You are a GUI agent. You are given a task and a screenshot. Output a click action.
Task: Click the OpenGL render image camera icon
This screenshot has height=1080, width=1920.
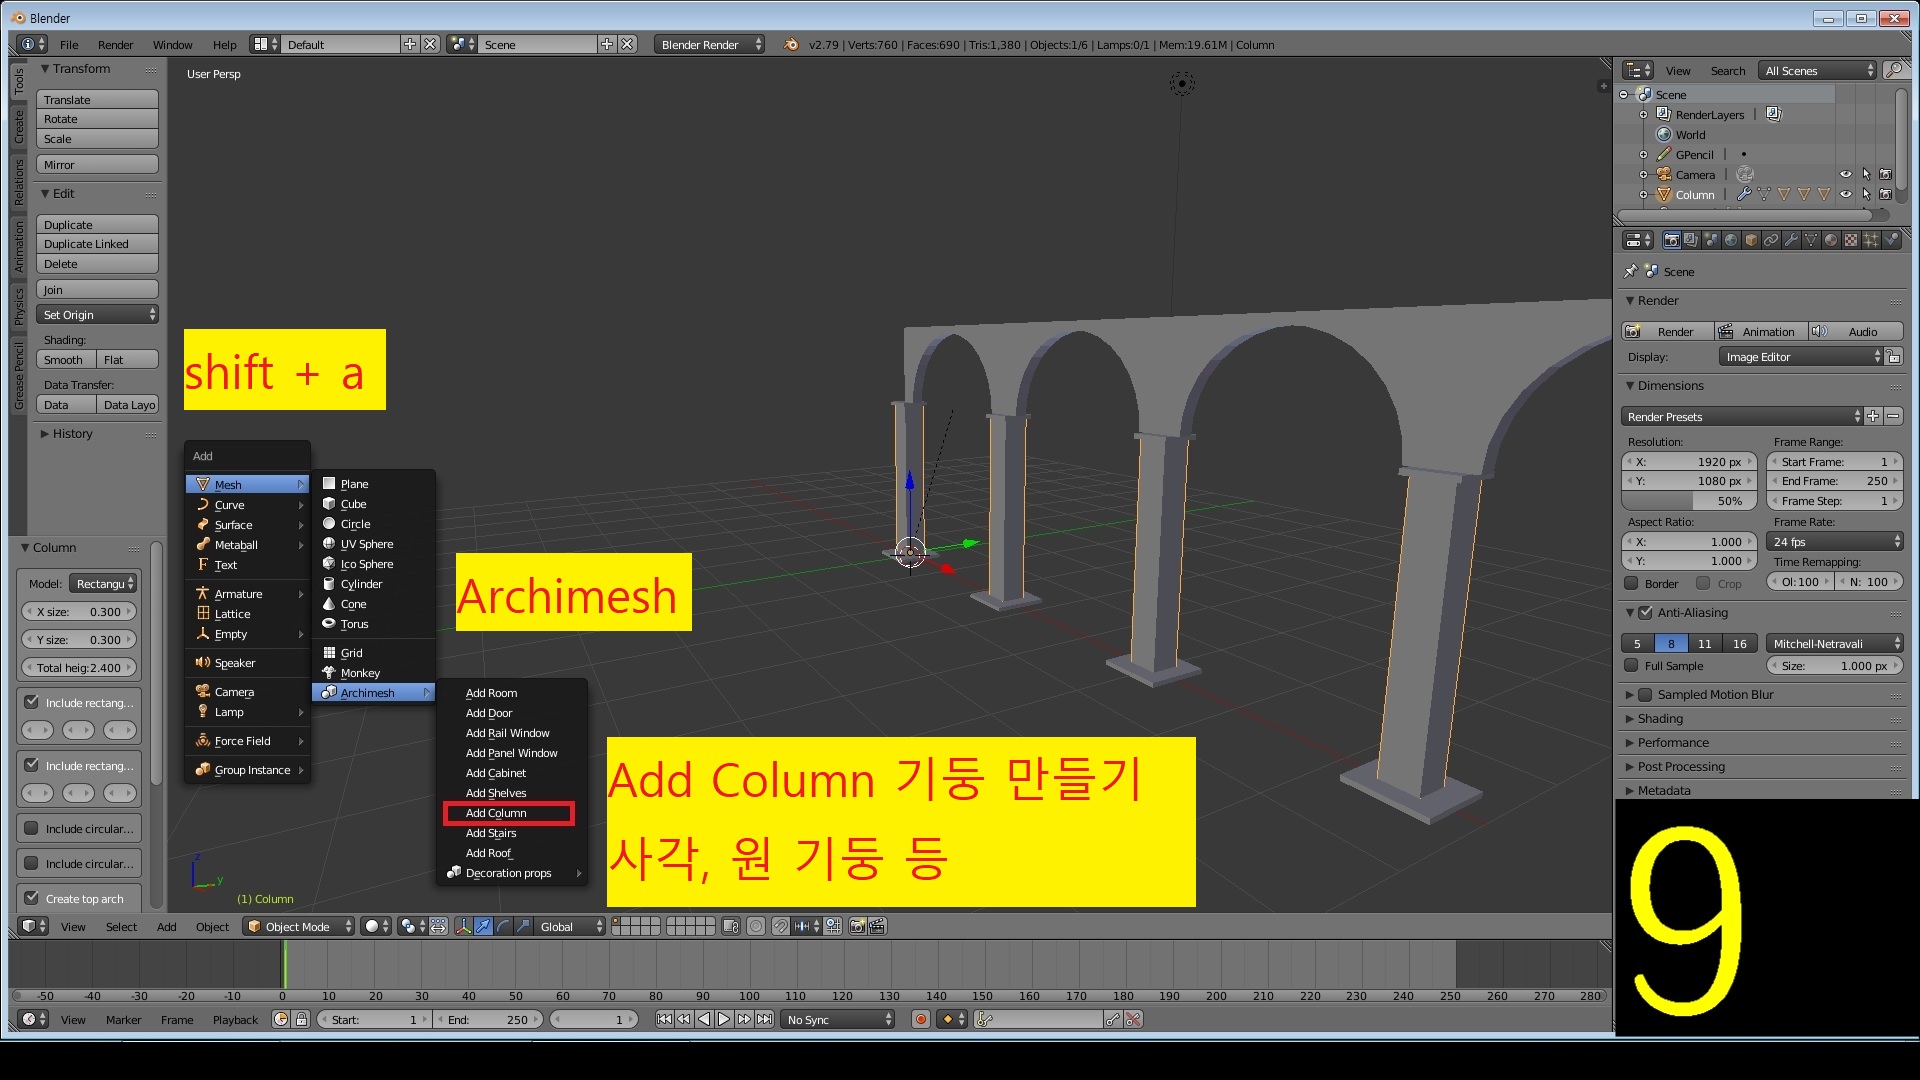(857, 927)
